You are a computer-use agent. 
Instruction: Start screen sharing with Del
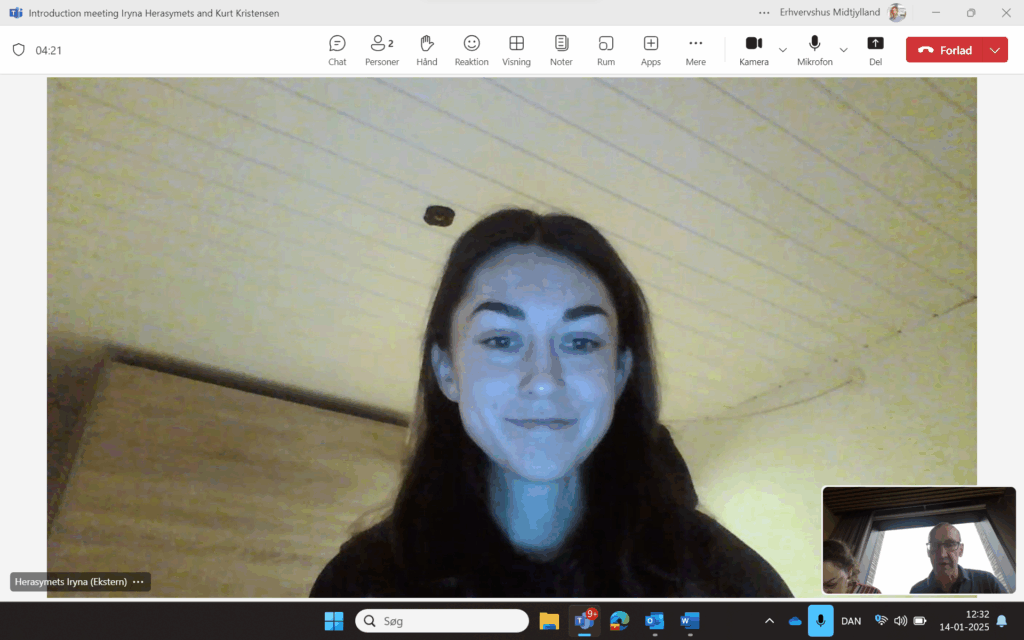click(875, 48)
